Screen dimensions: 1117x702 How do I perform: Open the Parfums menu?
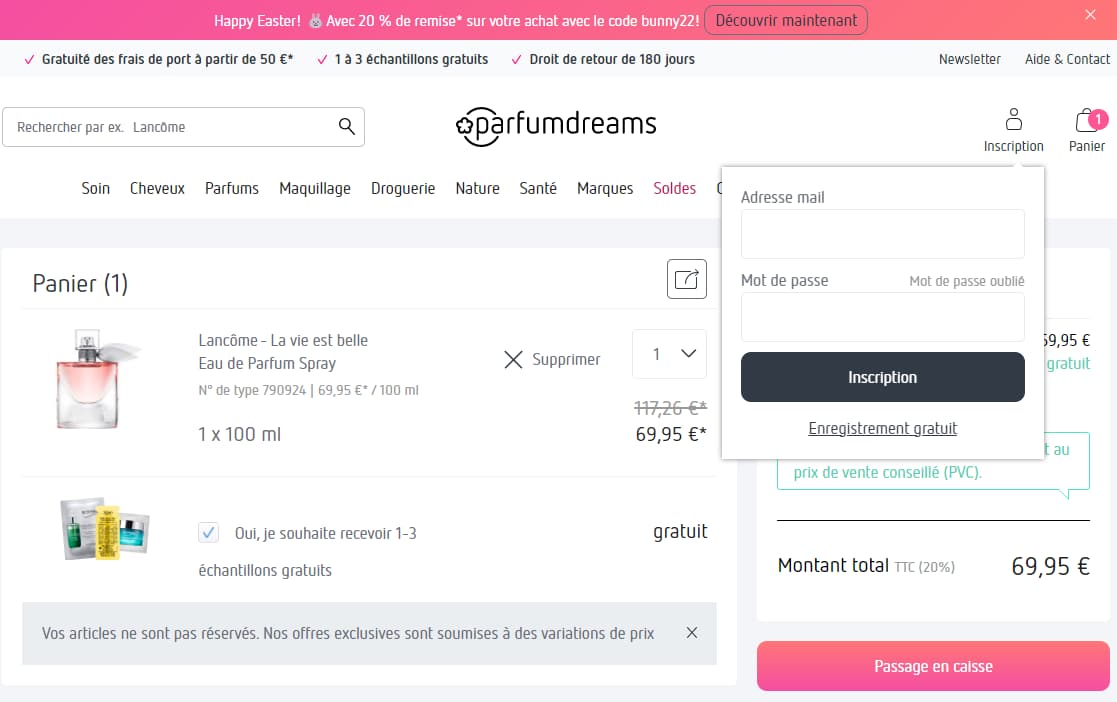(232, 188)
